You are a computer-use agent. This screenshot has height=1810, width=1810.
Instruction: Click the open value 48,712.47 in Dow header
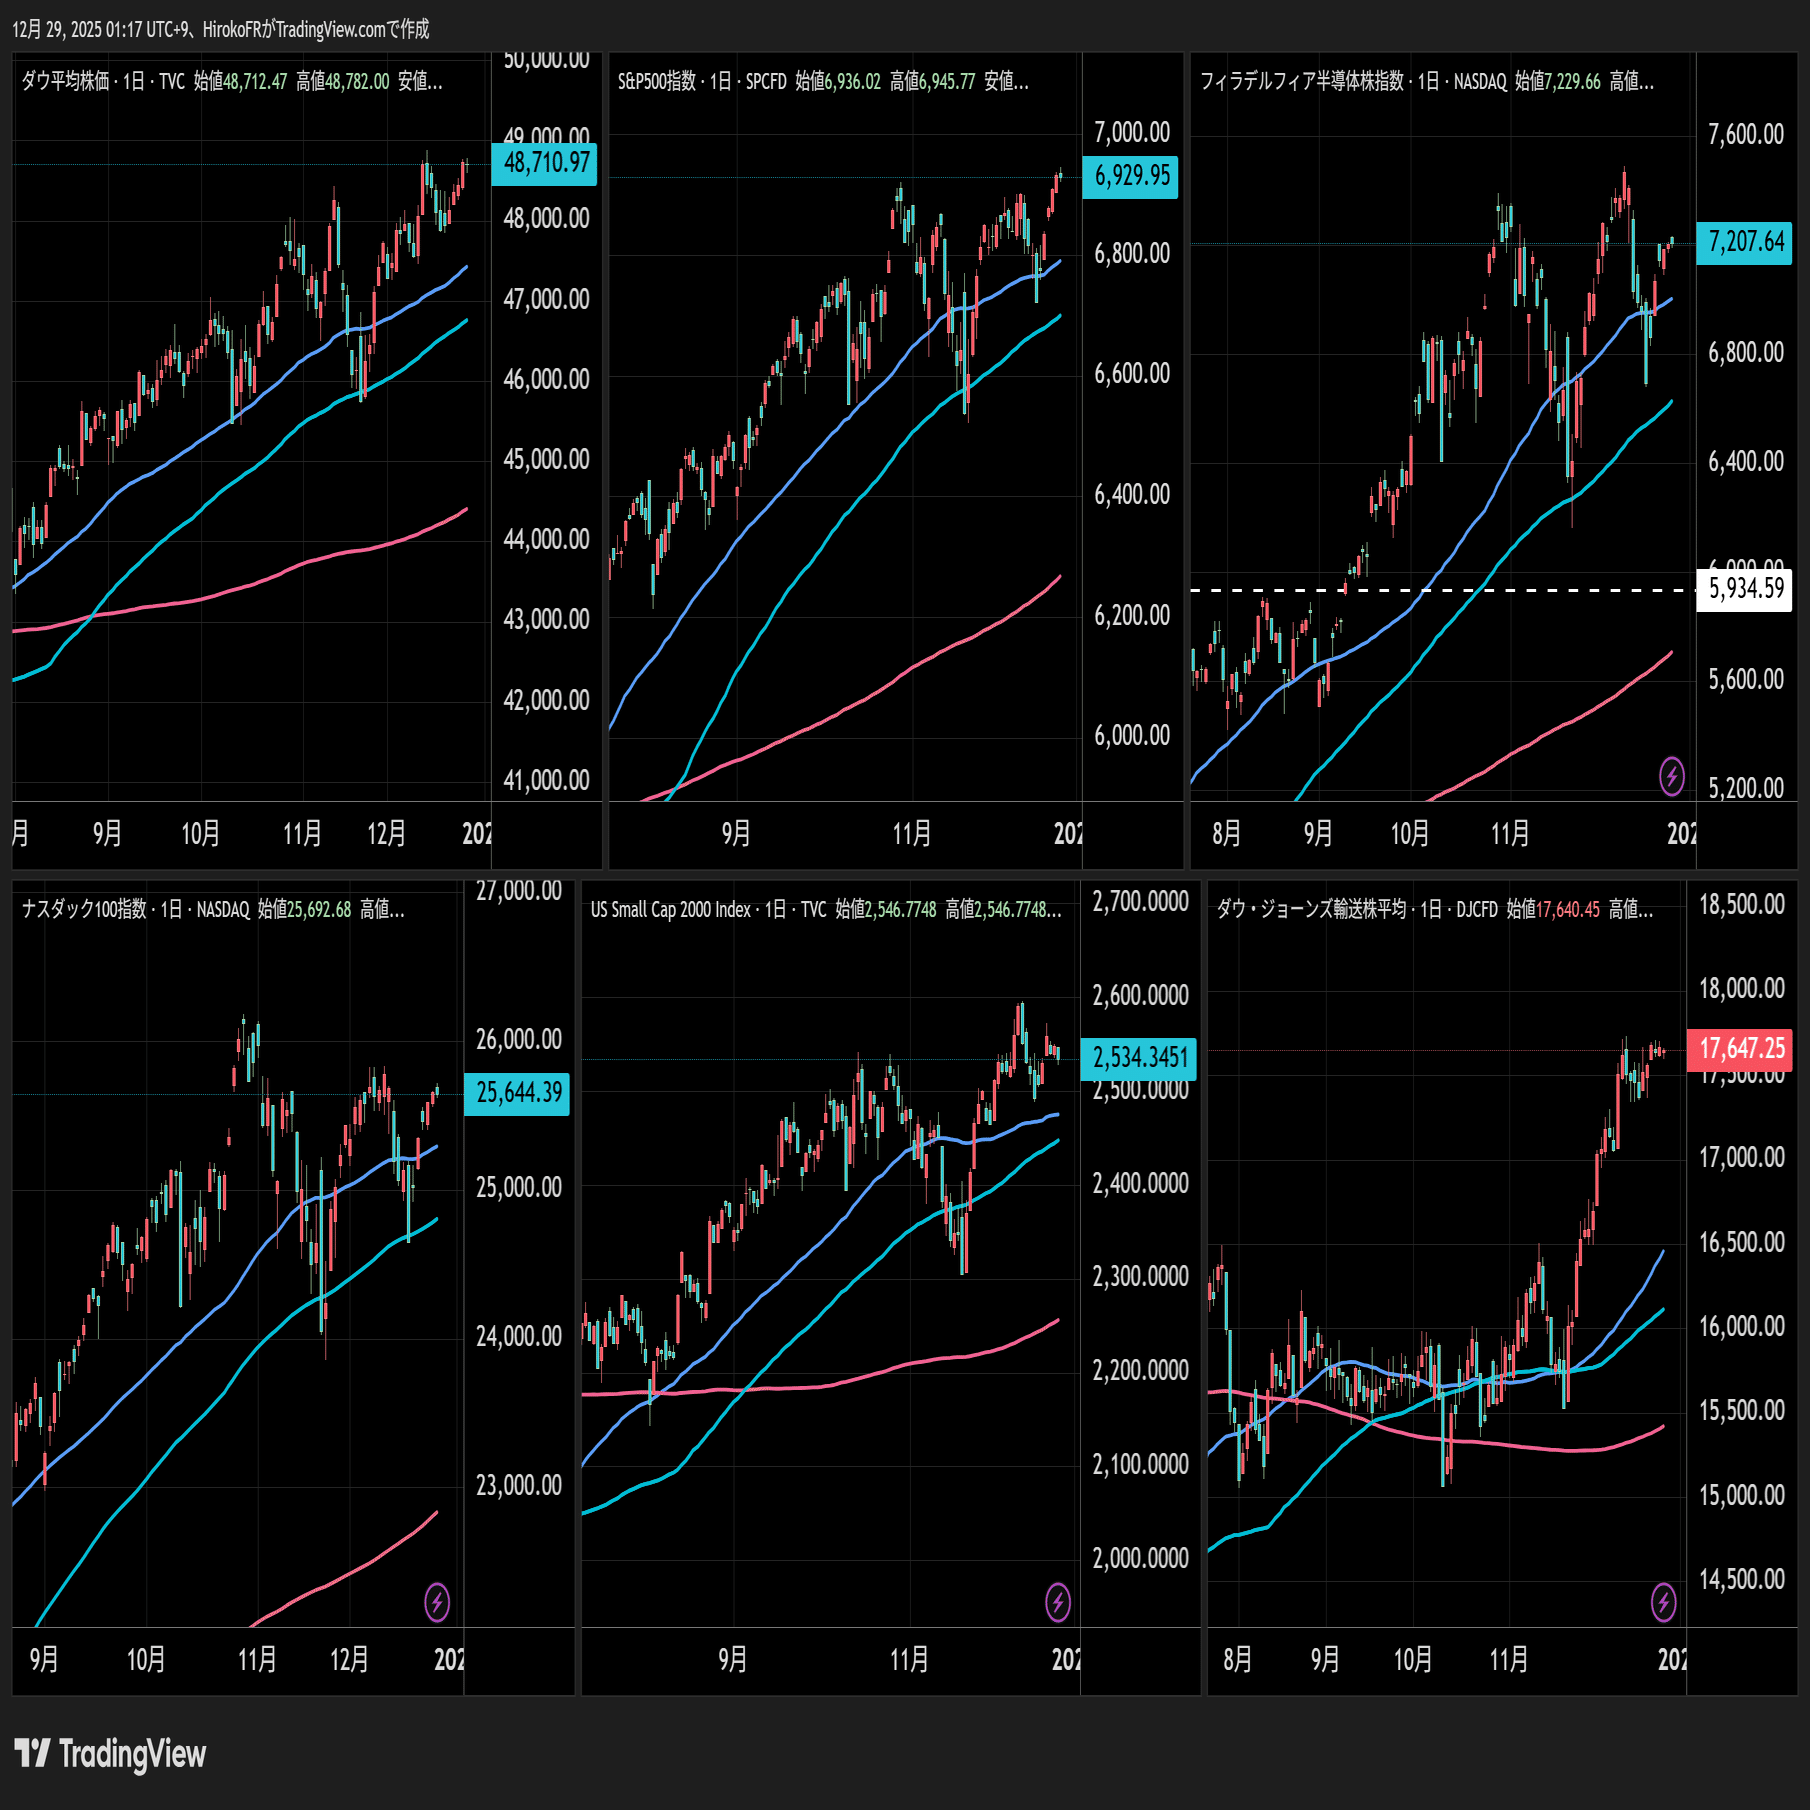[x=255, y=81]
